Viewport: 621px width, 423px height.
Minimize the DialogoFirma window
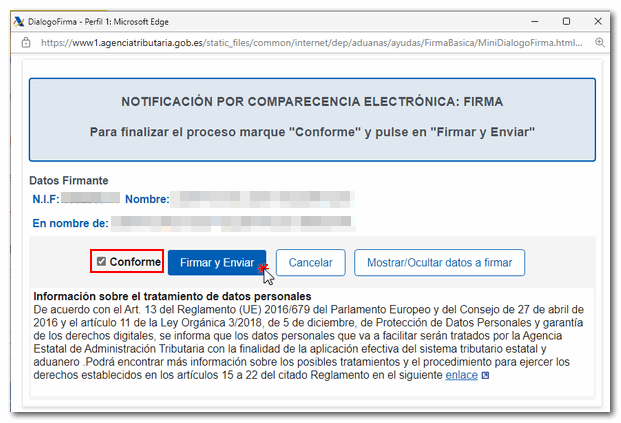531,20
